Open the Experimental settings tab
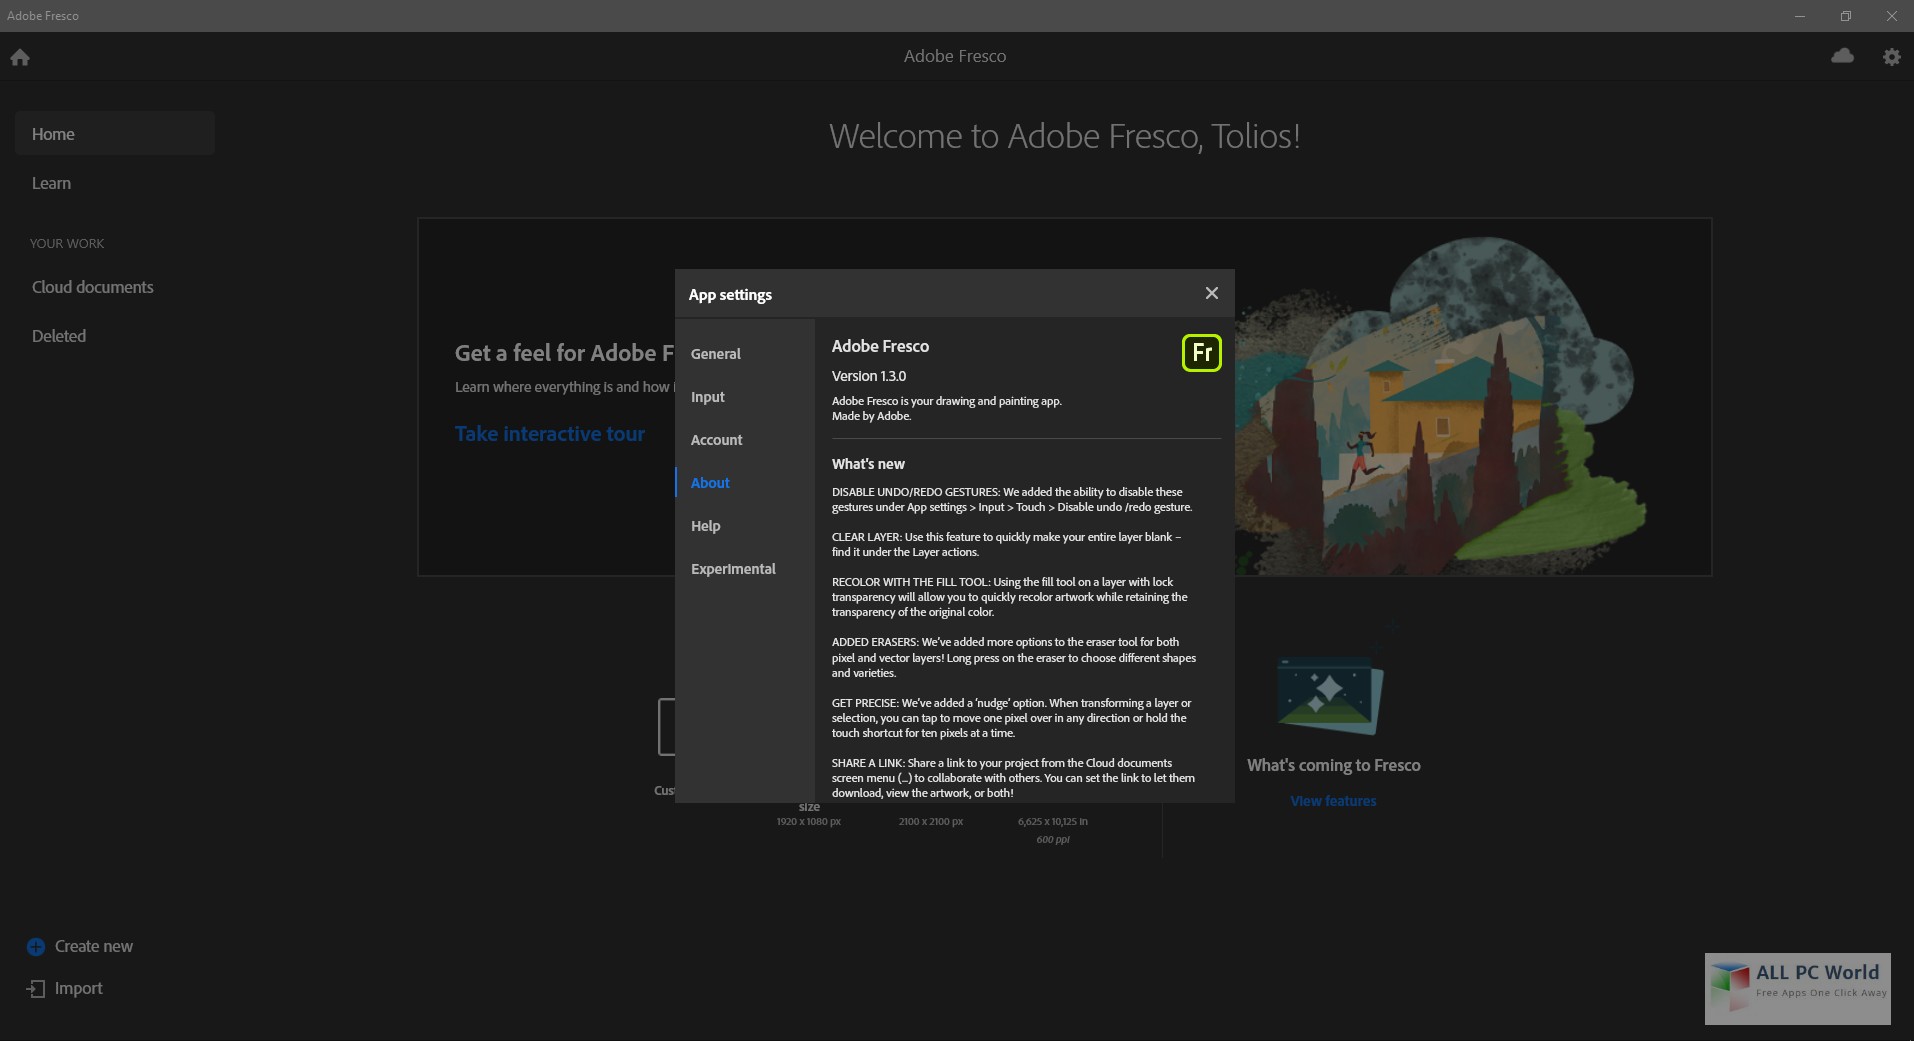This screenshot has height=1041, width=1914. 745,569
